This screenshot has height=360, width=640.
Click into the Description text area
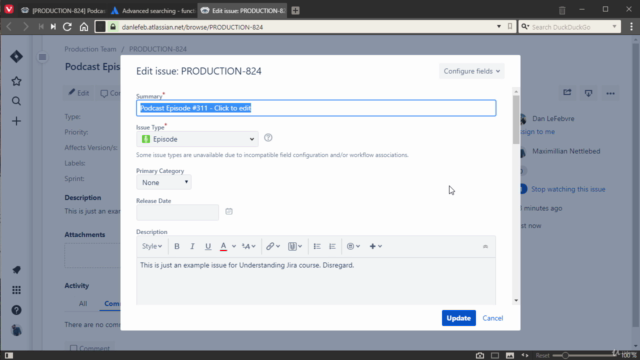[x=316, y=281]
